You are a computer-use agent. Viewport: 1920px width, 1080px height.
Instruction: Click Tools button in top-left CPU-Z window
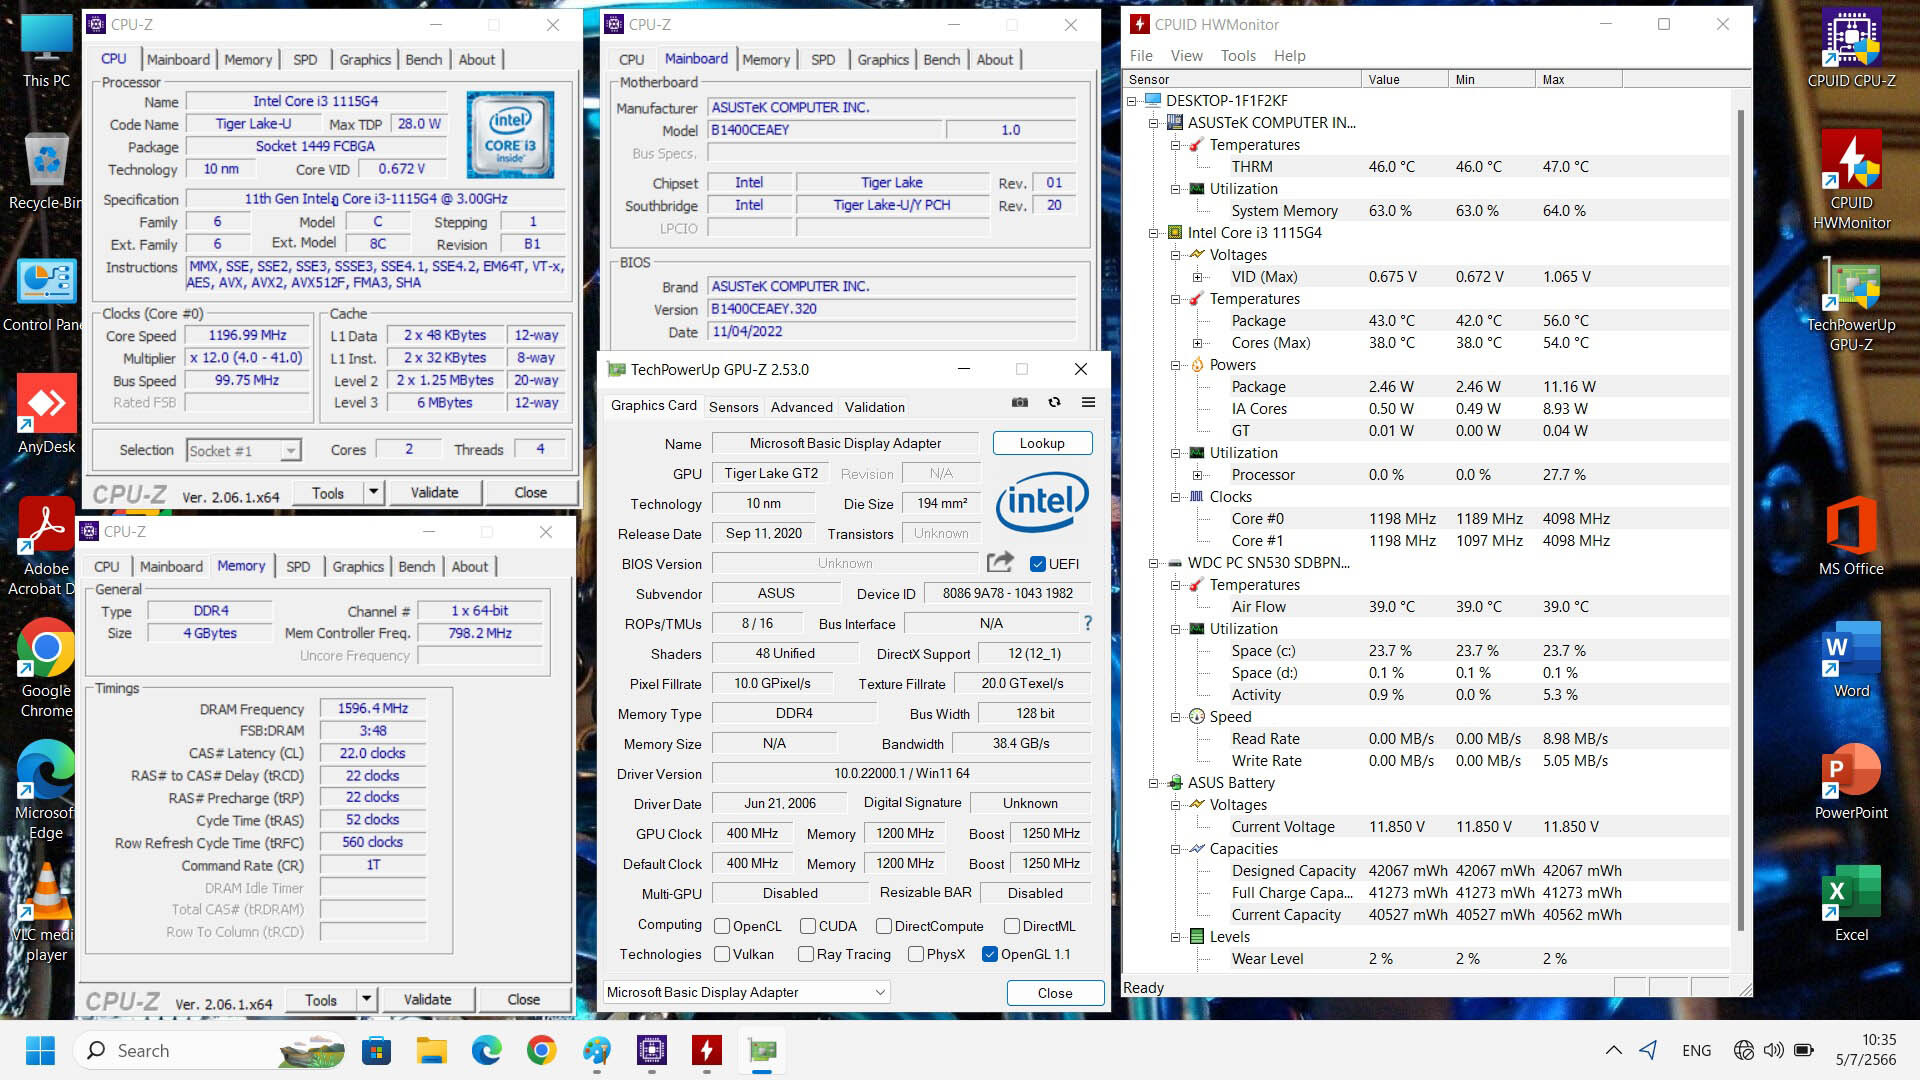pos(327,492)
